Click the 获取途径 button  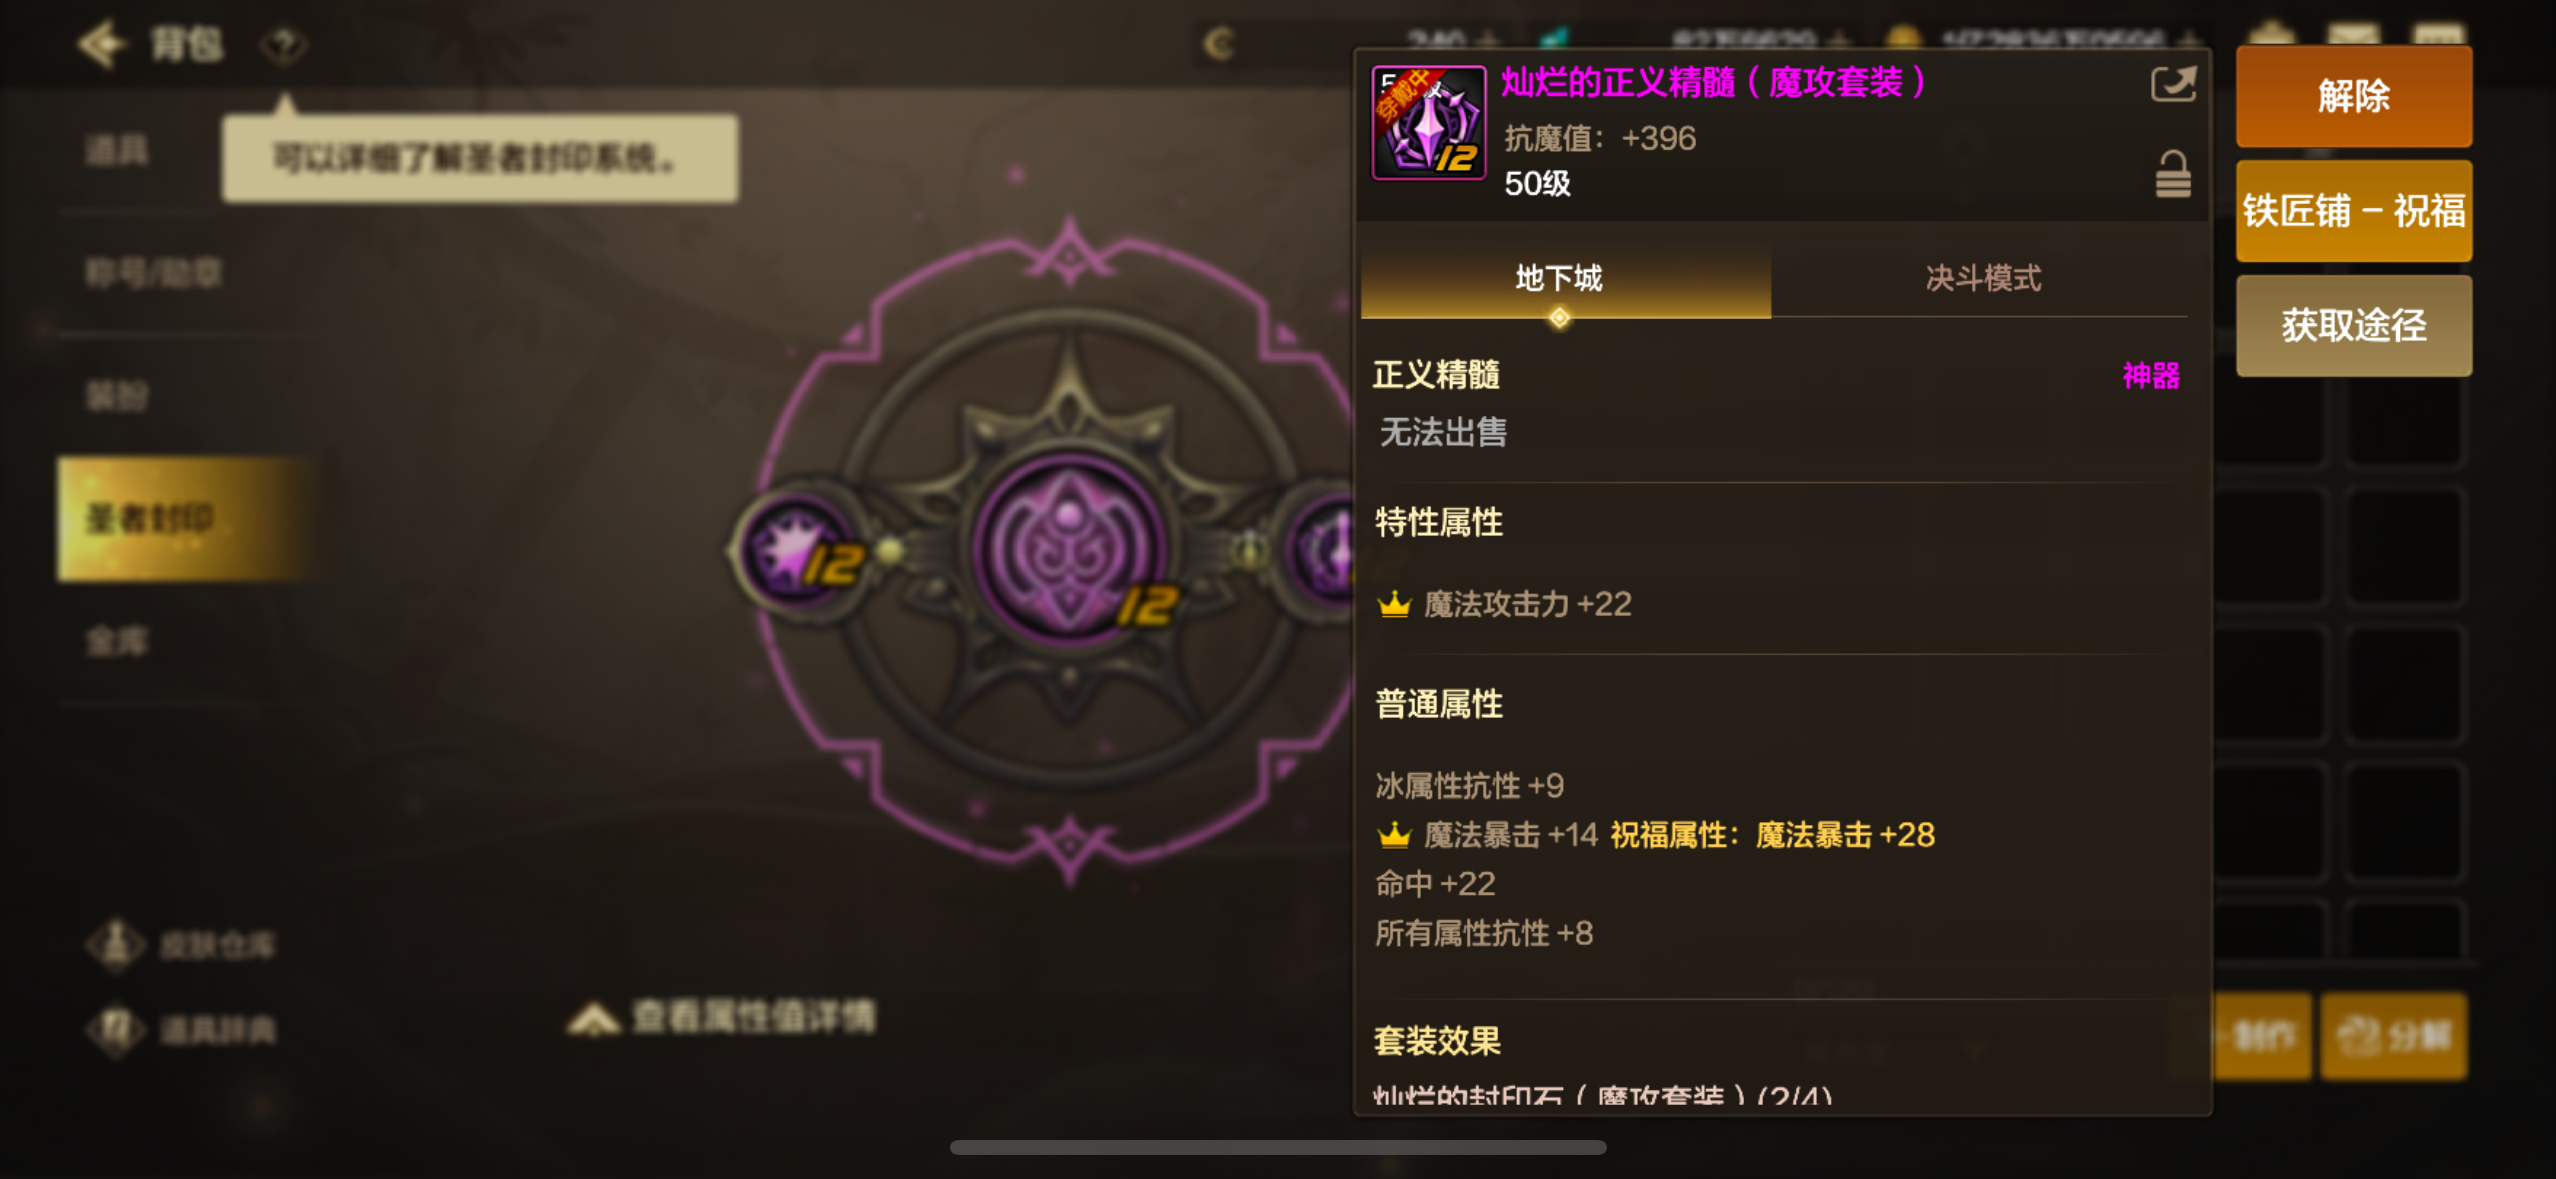(2354, 326)
